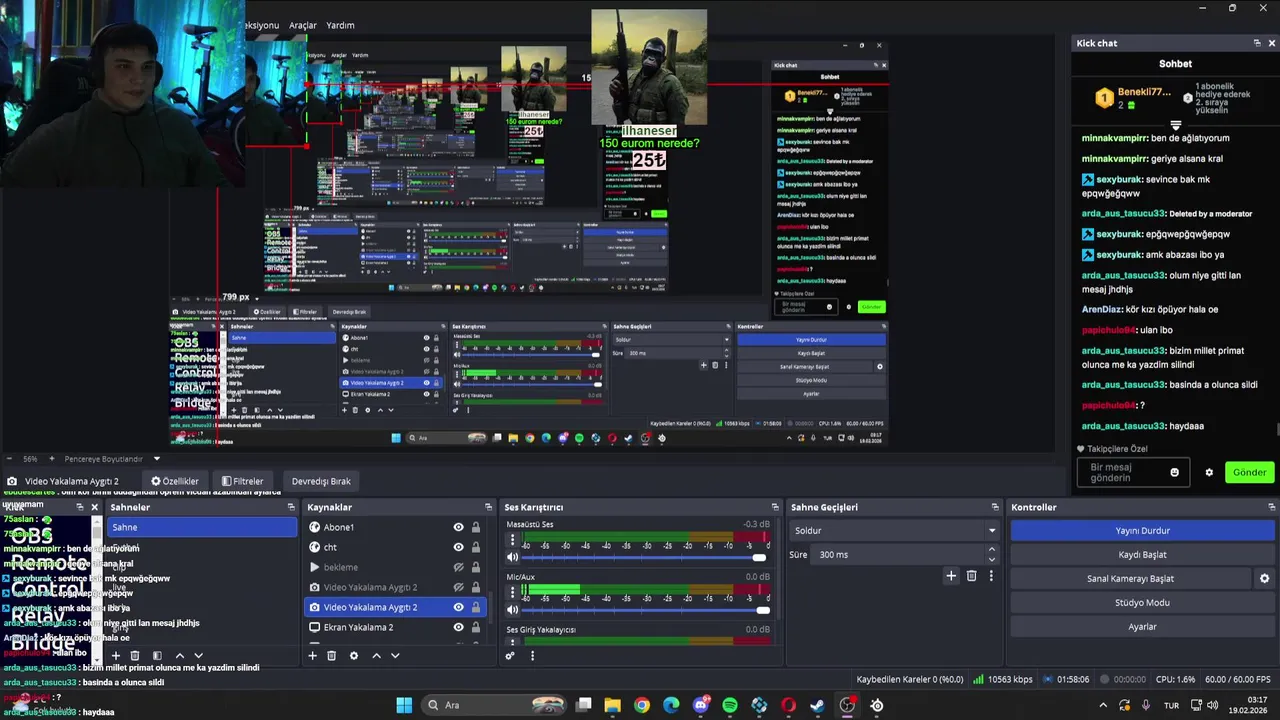This screenshot has height=720, width=1280.
Task: Move selected source up
Action: point(376,656)
